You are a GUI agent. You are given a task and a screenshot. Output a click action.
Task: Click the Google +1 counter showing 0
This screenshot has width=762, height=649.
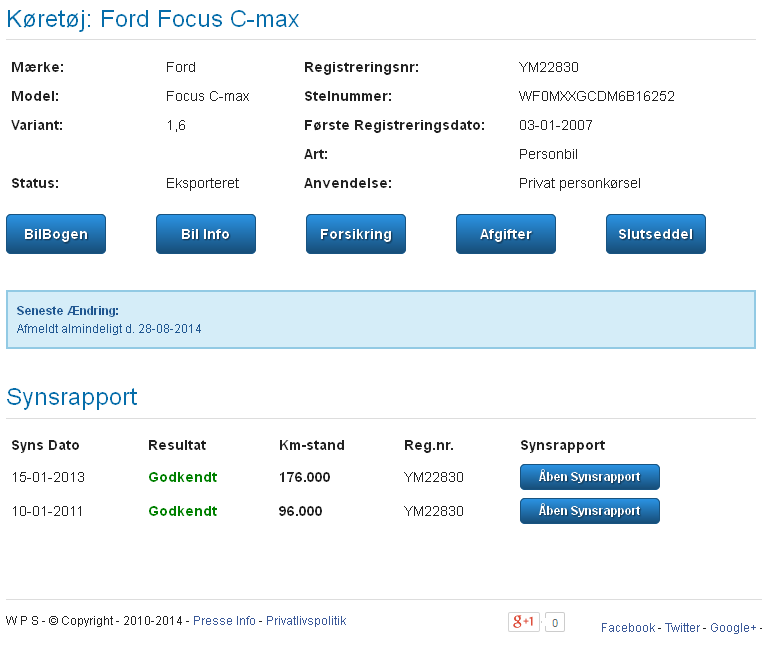coord(555,622)
